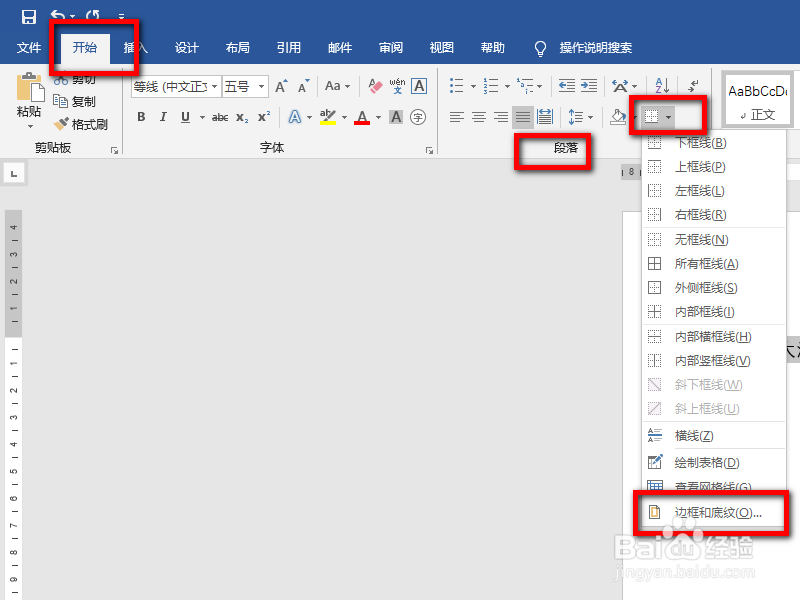Pick the red font color button
The image size is (800, 600).
[x=362, y=117]
